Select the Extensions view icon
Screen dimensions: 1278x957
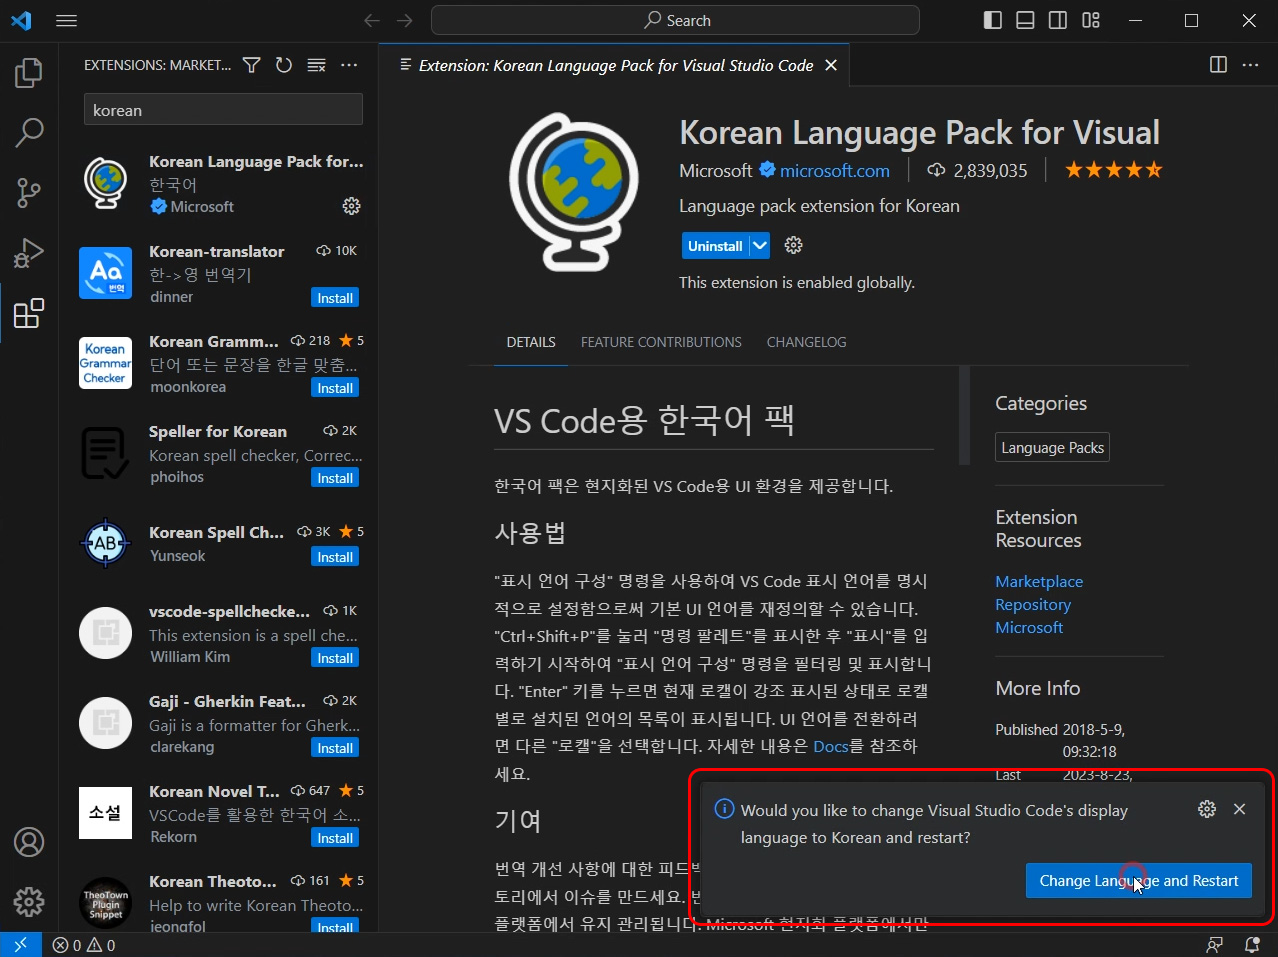[29, 313]
